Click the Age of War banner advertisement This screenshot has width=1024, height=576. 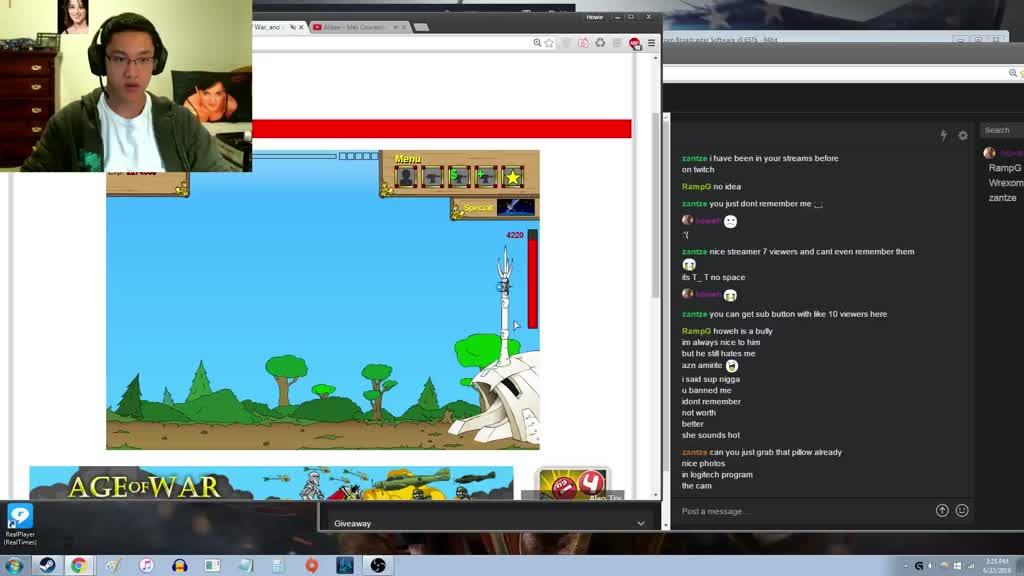(271, 483)
